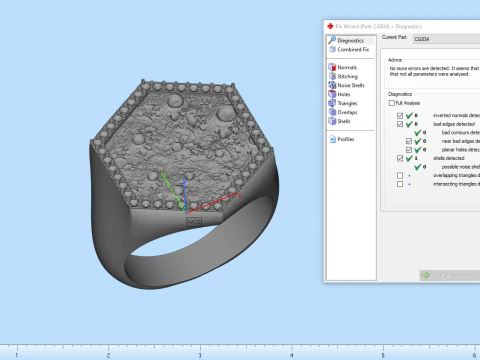Click the greyed Follow Advice button
Viewport: 480px width, 360px height.
pyautogui.click(x=450, y=275)
